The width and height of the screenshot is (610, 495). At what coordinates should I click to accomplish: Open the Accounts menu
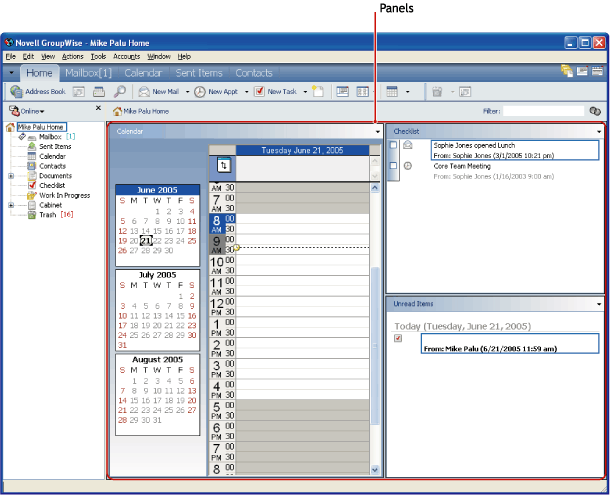126,56
